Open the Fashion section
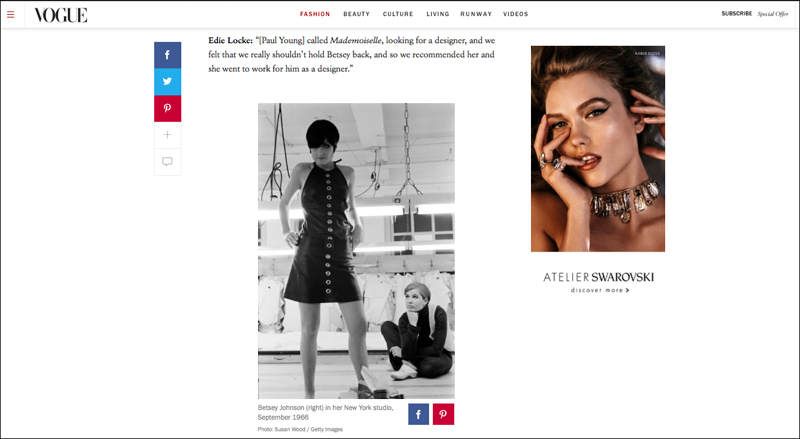Image resolution: width=800 pixels, height=439 pixels. coord(315,14)
